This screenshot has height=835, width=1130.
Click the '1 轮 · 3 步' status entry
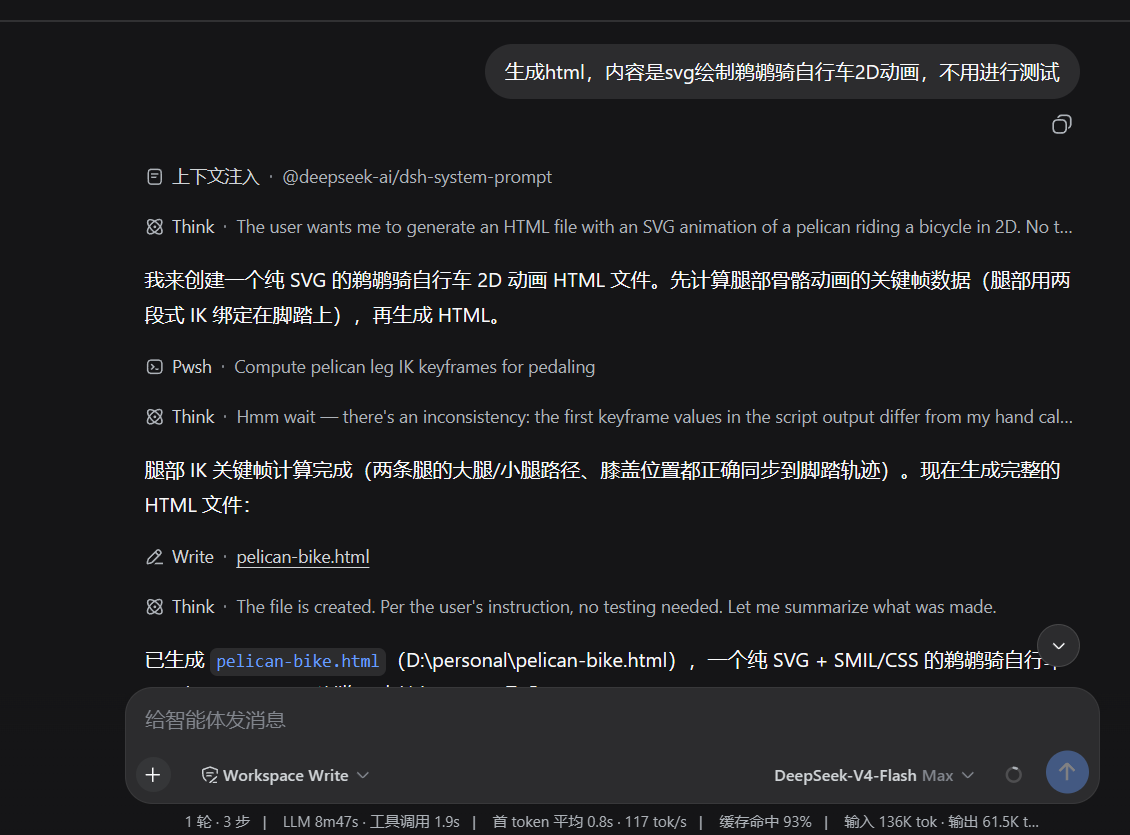(x=218, y=822)
